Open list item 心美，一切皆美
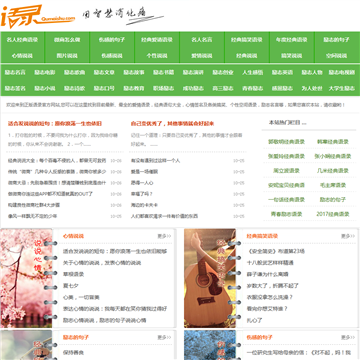The width and height of the screenshot is (360, 360). [x=81, y=297]
